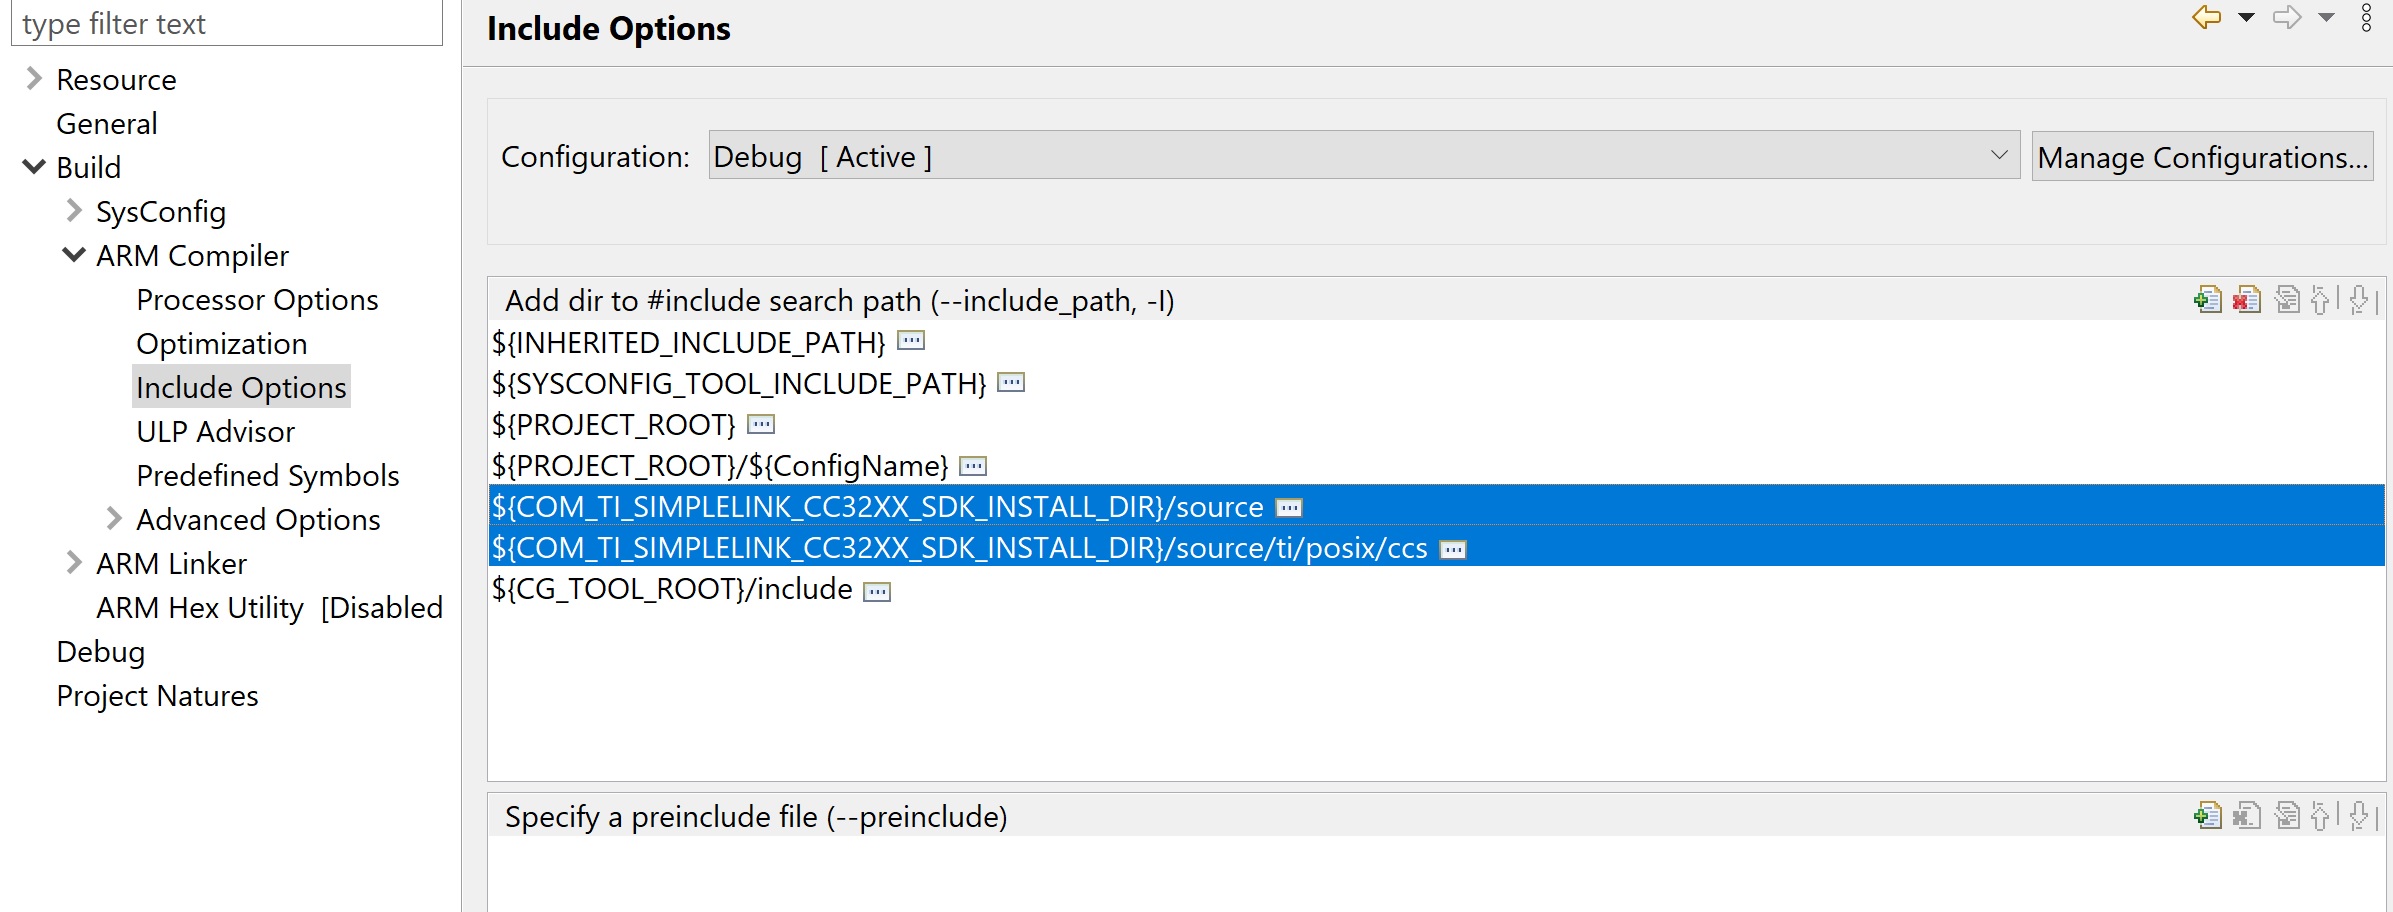Collapse the ARM Compiler node

pos(74,255)
